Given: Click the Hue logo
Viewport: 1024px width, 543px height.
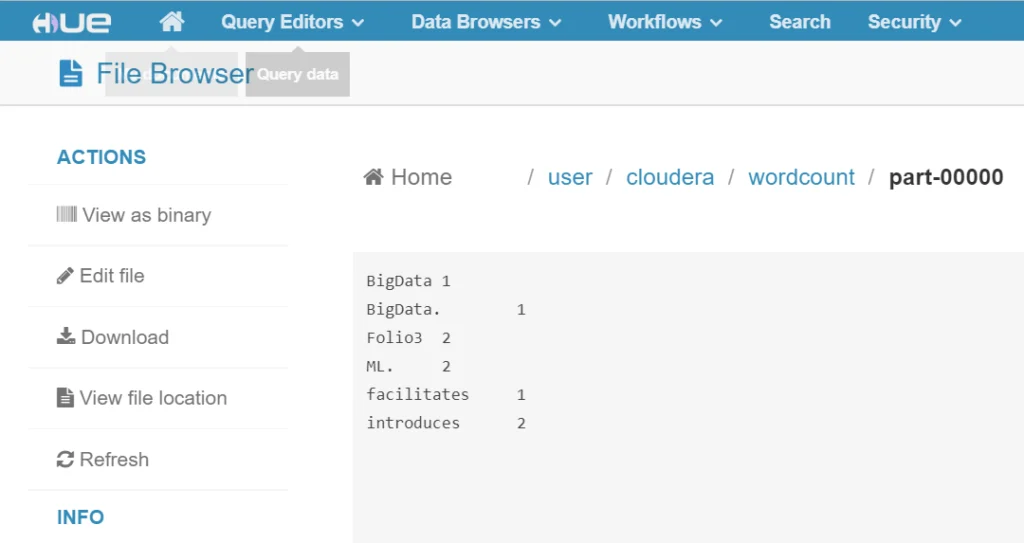Looking at the screenshot, I should click(72, 23).
